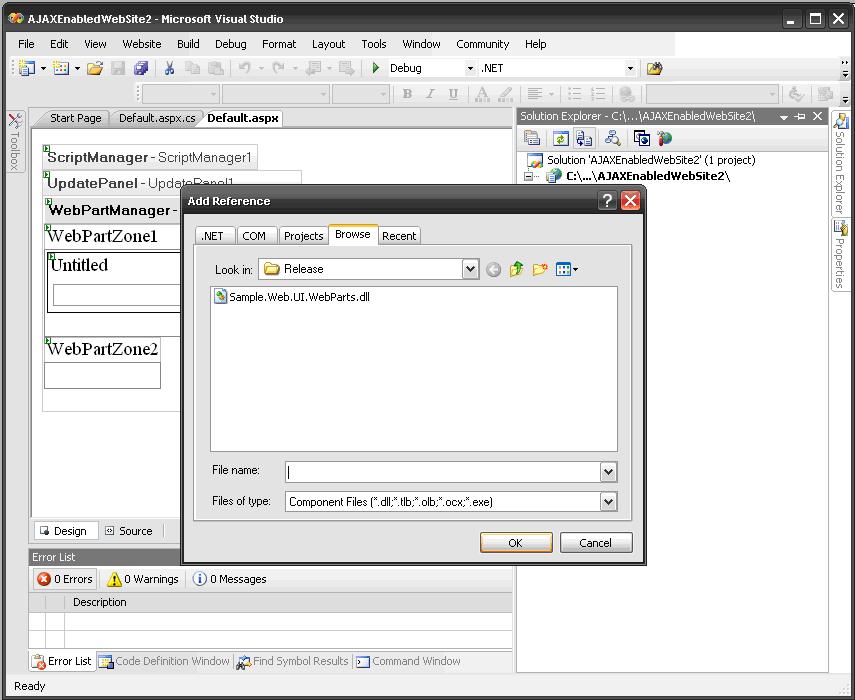The width and height of the screenshot is (855, 700).
Task: Click the Cut scissors icon
Action: (169, 68)
